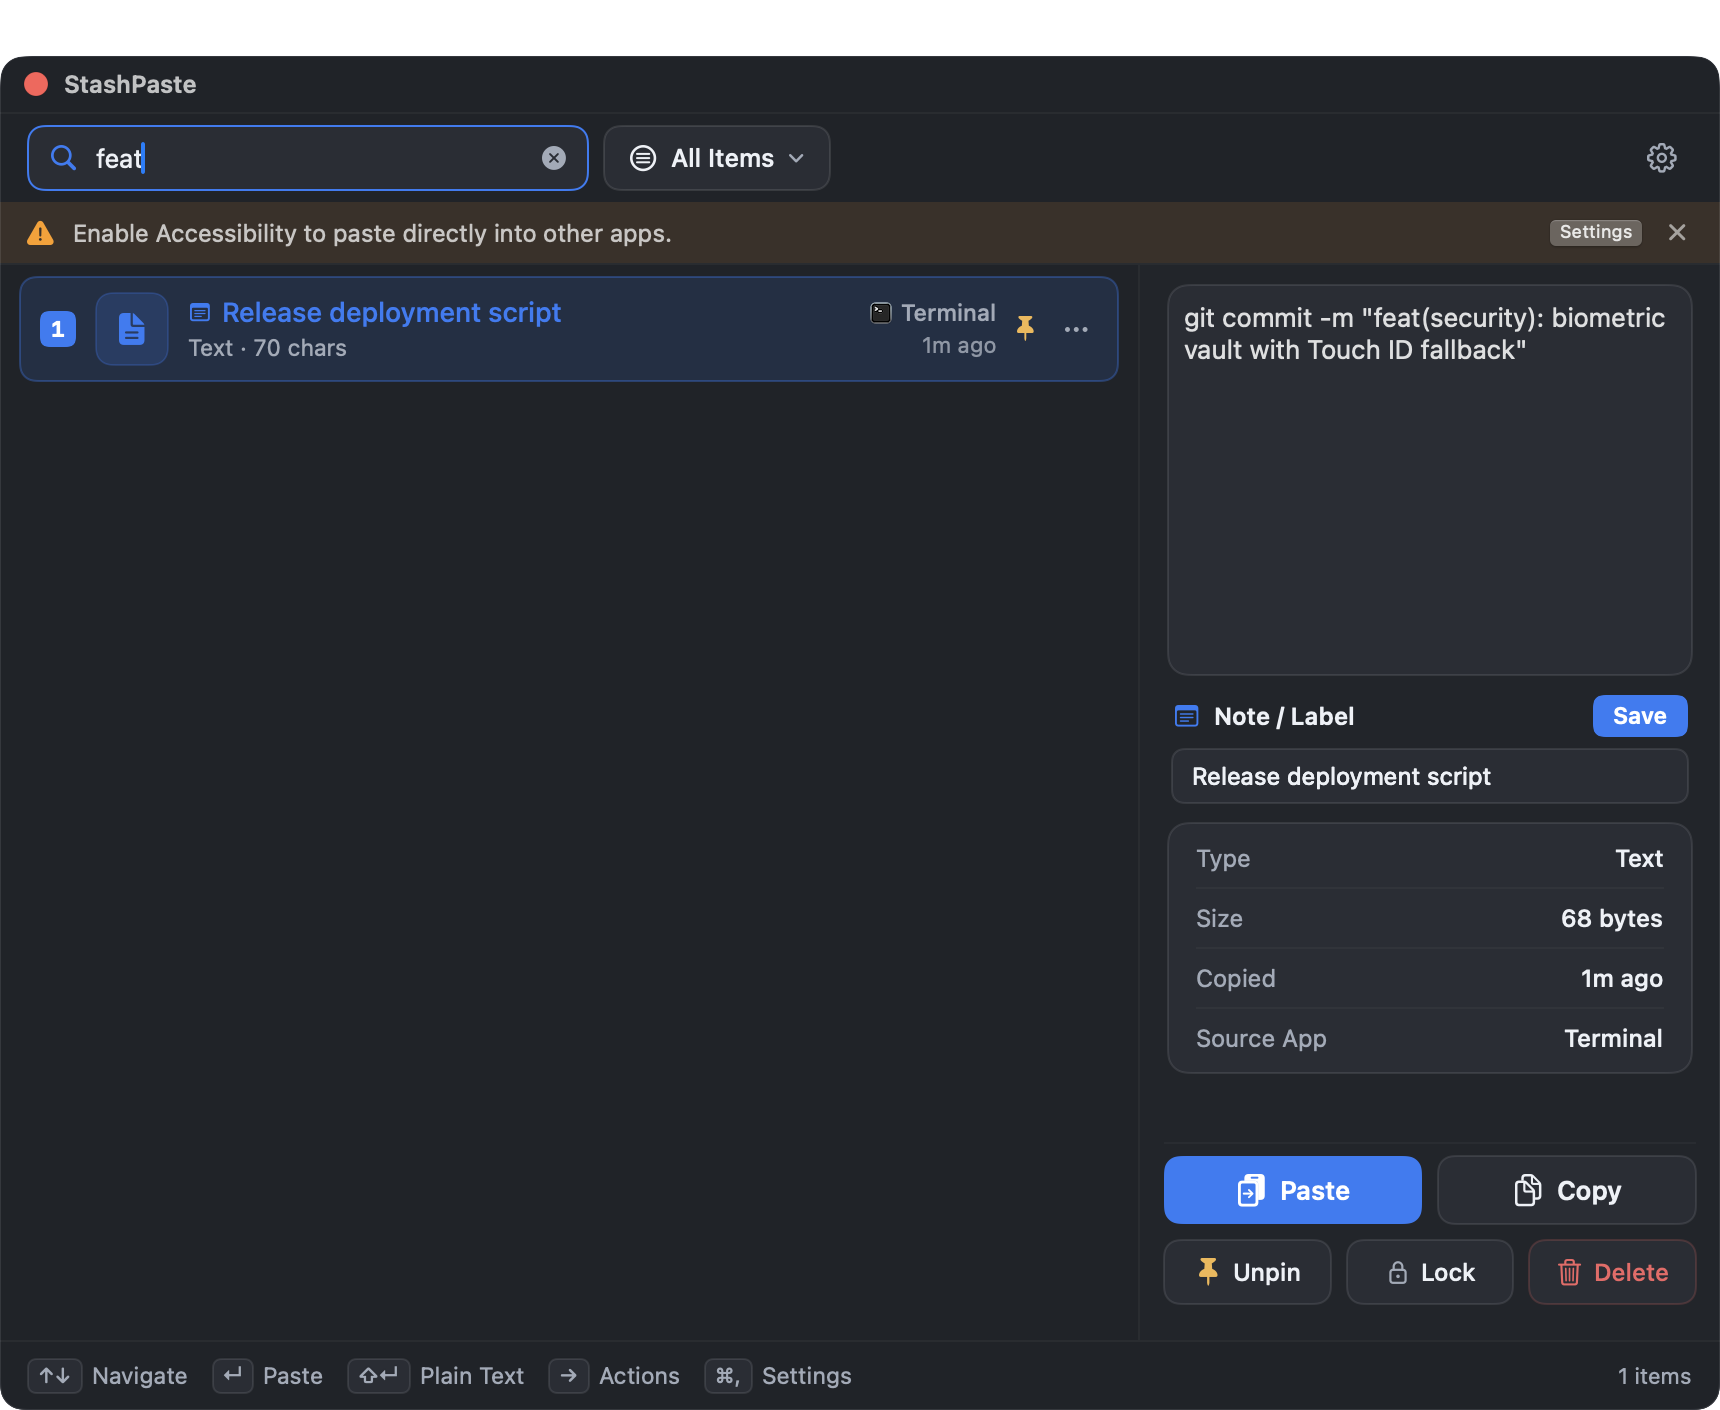
Task: Click the shift-return Plain Text hint icon
Action: [x=379, y=1376]
